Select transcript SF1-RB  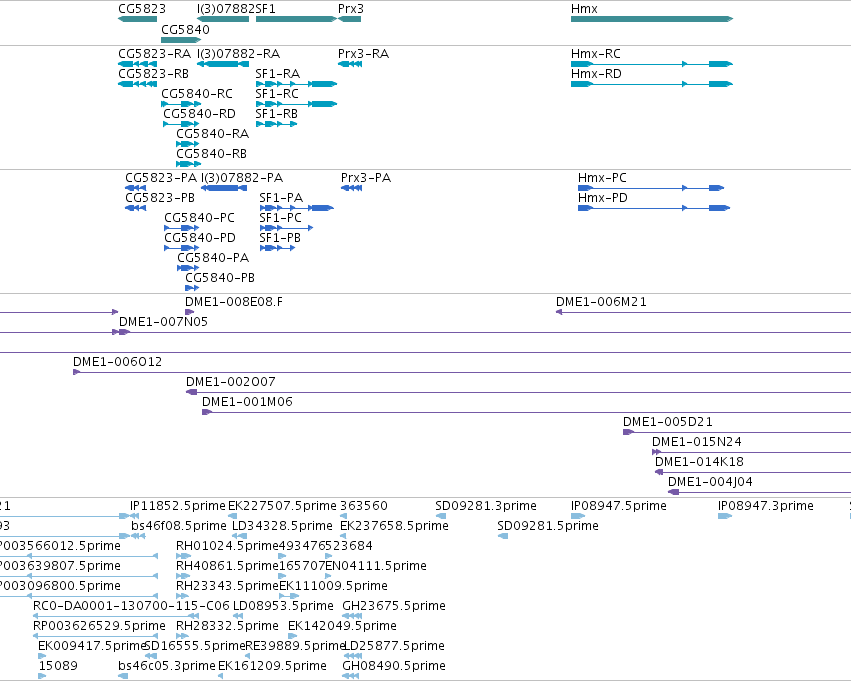[x=277, y=124]
